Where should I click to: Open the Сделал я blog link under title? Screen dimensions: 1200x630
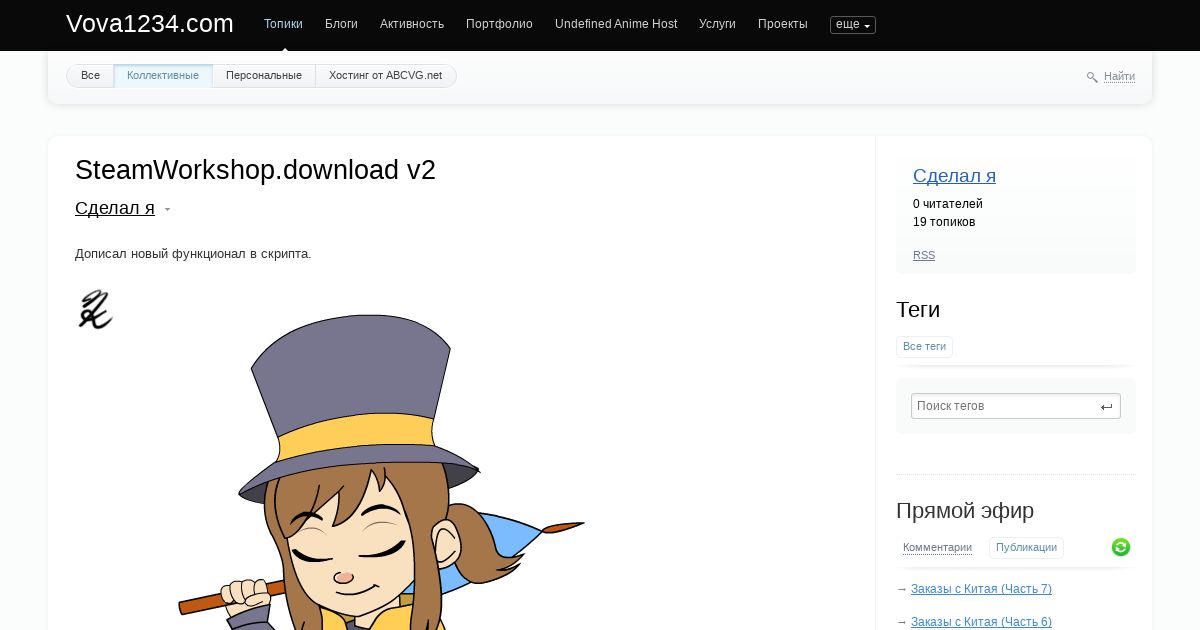point(115,208)
